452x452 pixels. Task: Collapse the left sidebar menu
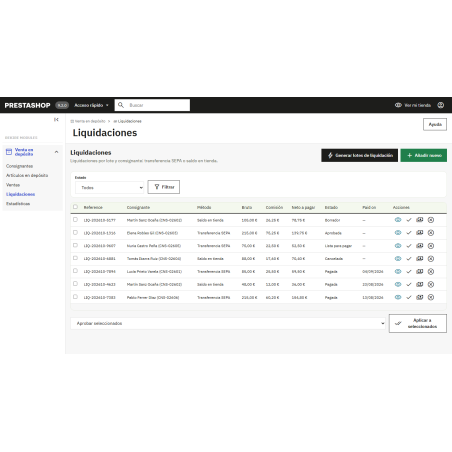56,119
